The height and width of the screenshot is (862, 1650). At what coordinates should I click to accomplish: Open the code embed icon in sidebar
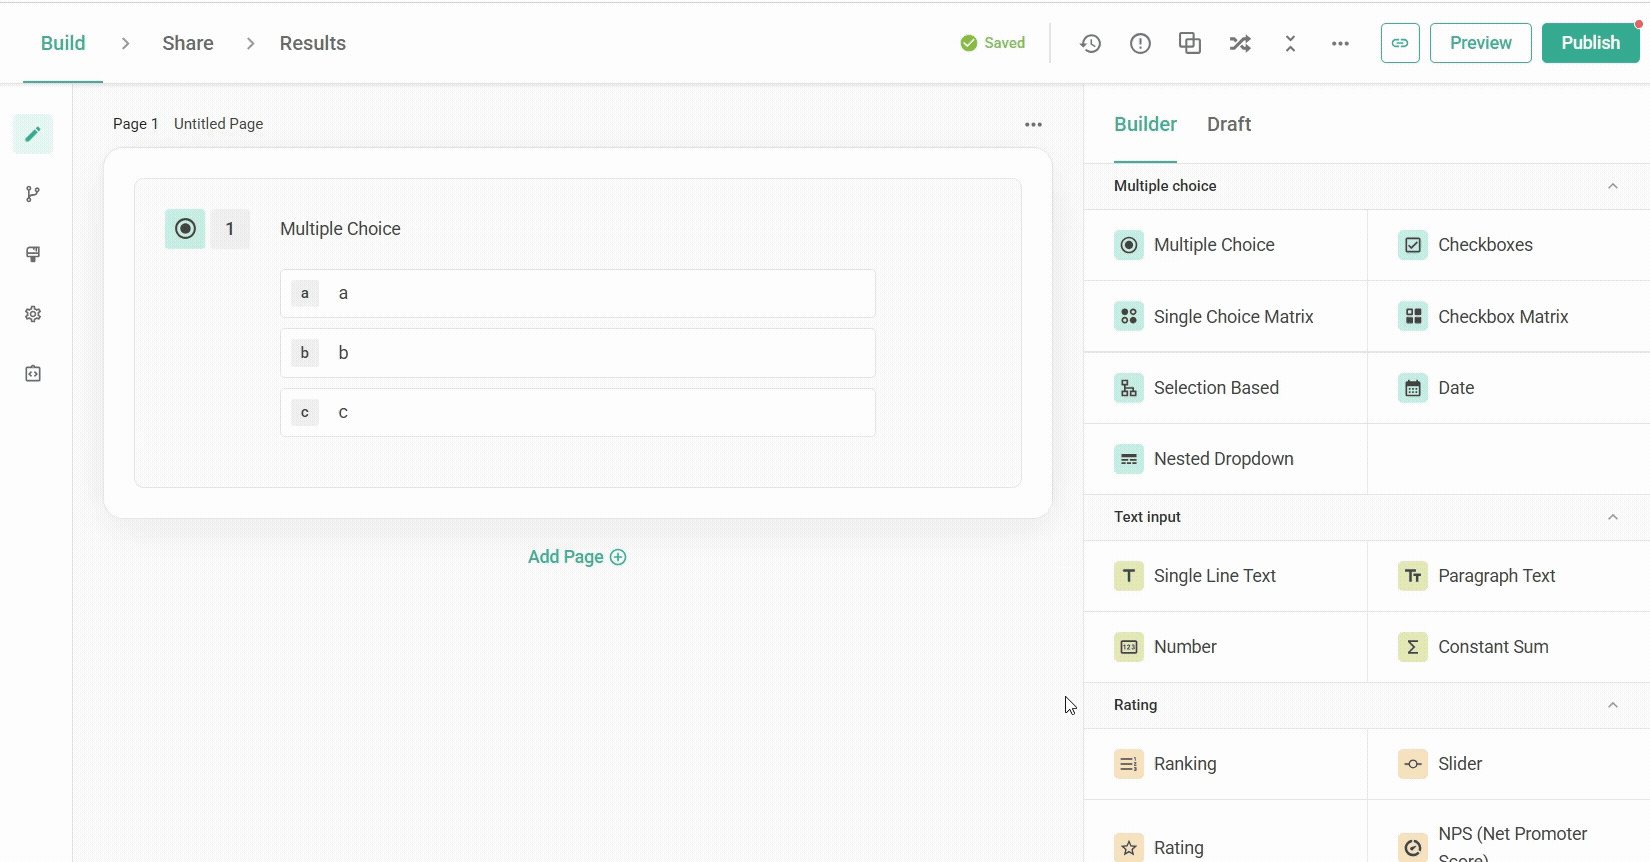tap(33, 374)
